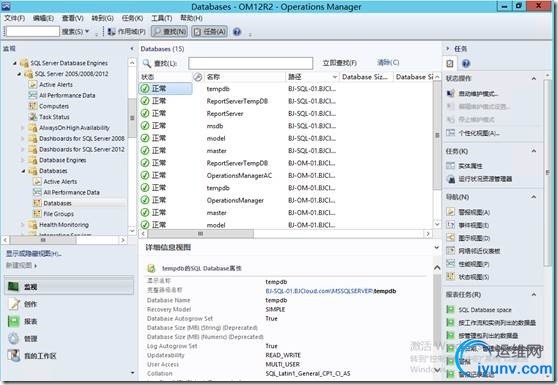Launch 运行状况资源管理器 from the tasks pane
The image size is (558, 385).
point(479,179)
